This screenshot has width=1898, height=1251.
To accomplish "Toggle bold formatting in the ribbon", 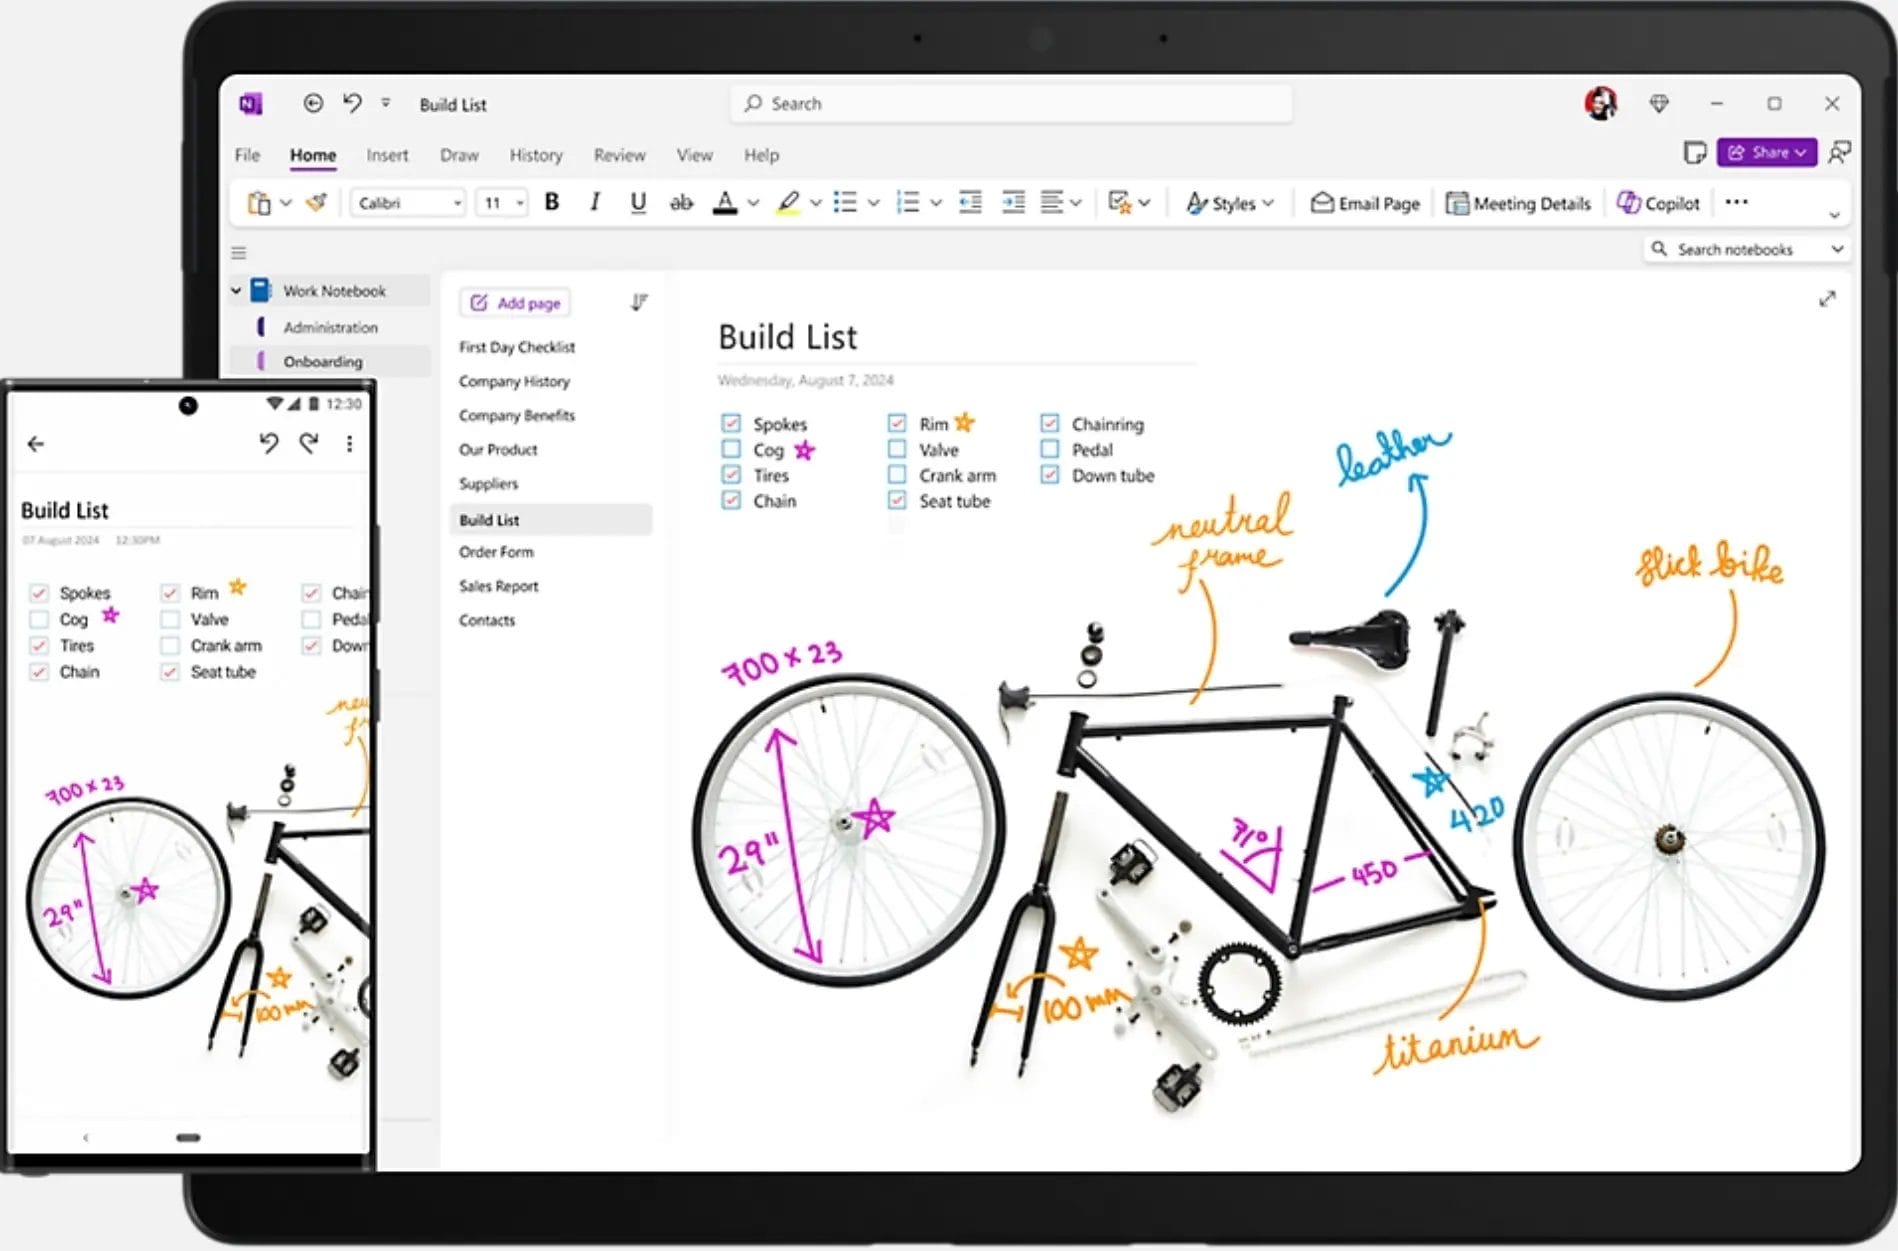I will (x=551, y=202).
